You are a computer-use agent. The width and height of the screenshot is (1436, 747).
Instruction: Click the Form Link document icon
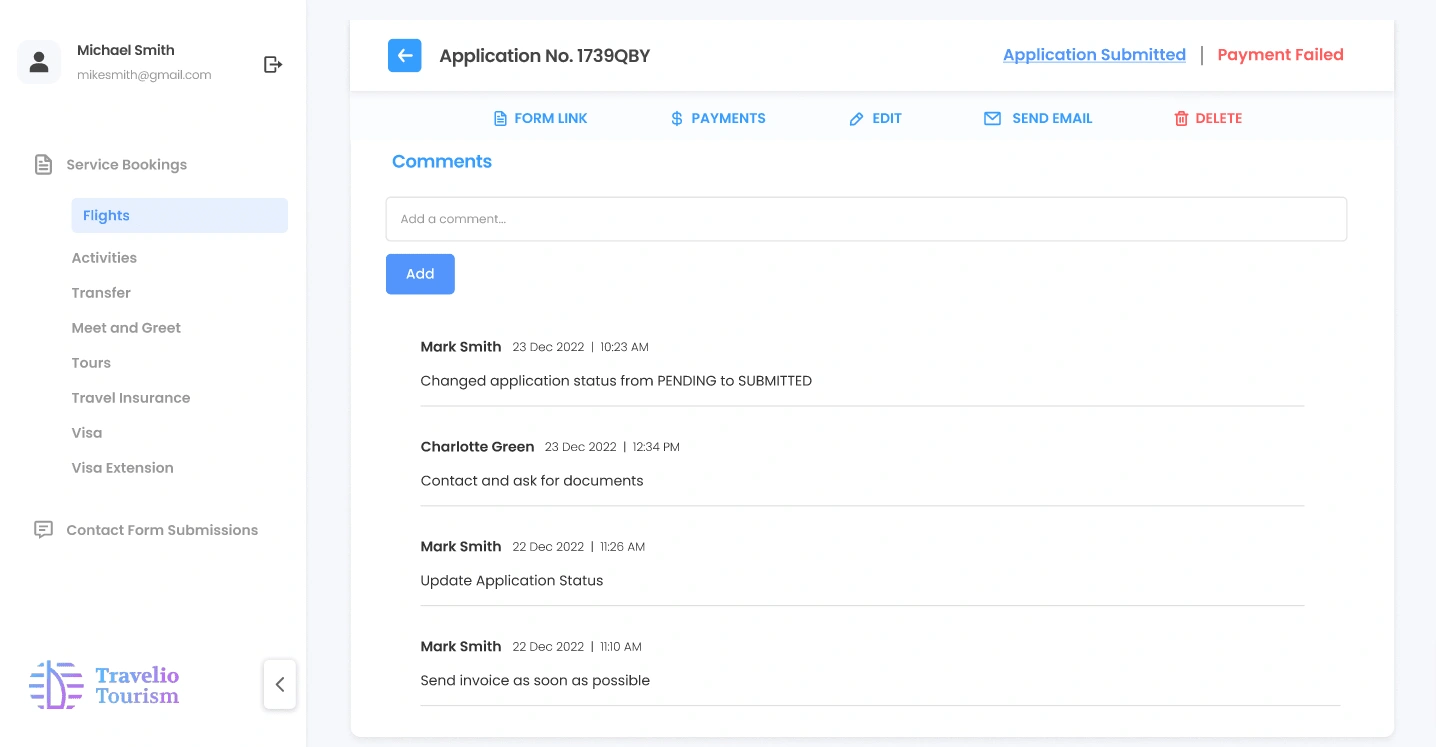click(500, 119)
